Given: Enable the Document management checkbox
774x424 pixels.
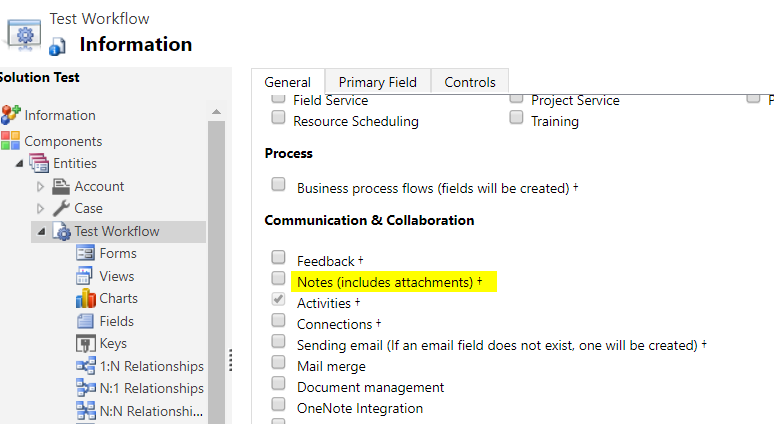Looking at the screenshot, I should click(x=278, y=383).
